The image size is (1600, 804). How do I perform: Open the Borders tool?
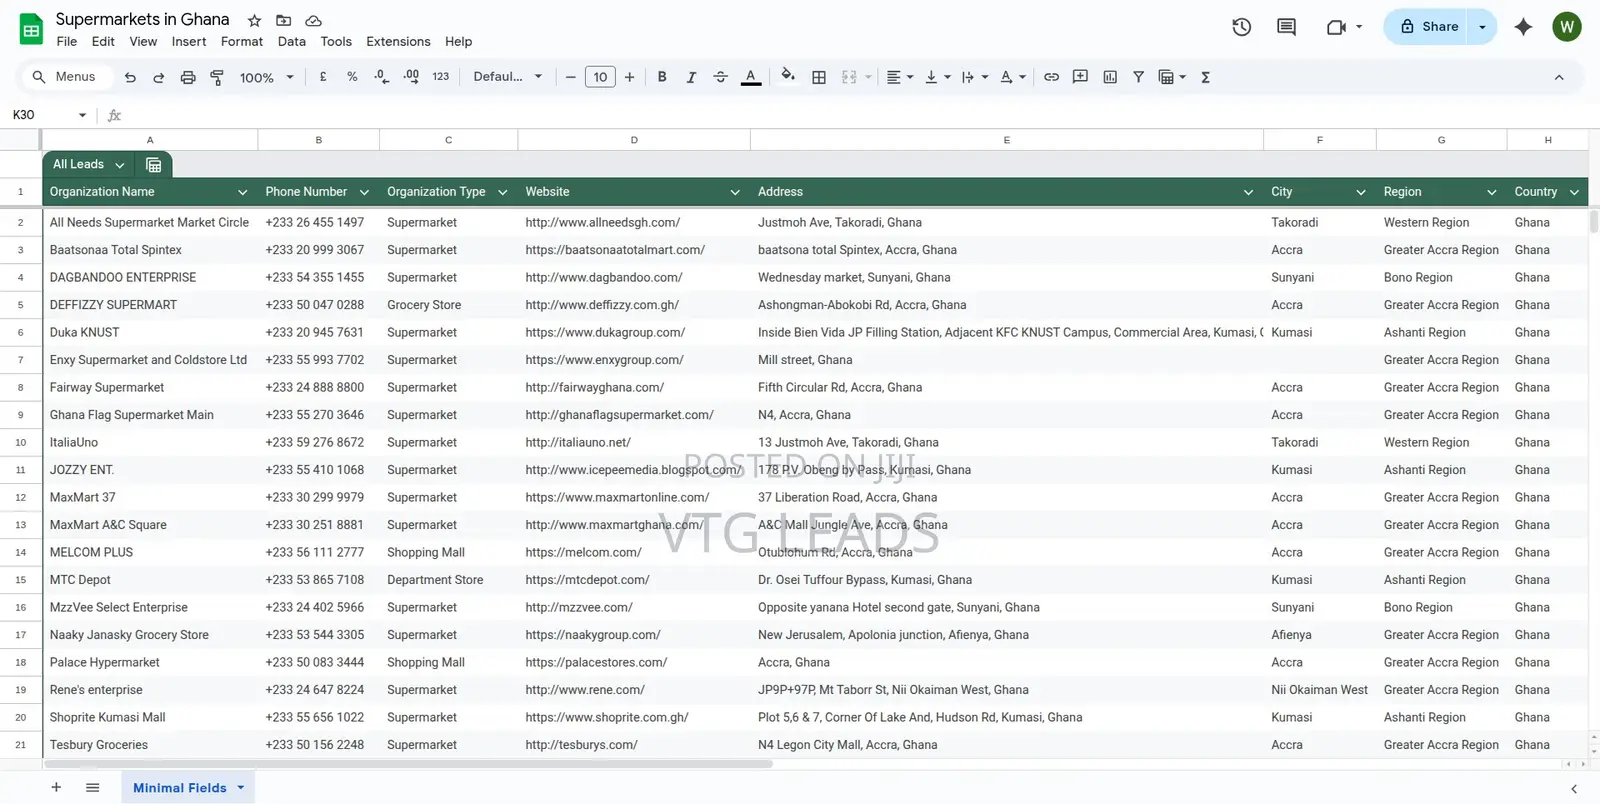819,77
